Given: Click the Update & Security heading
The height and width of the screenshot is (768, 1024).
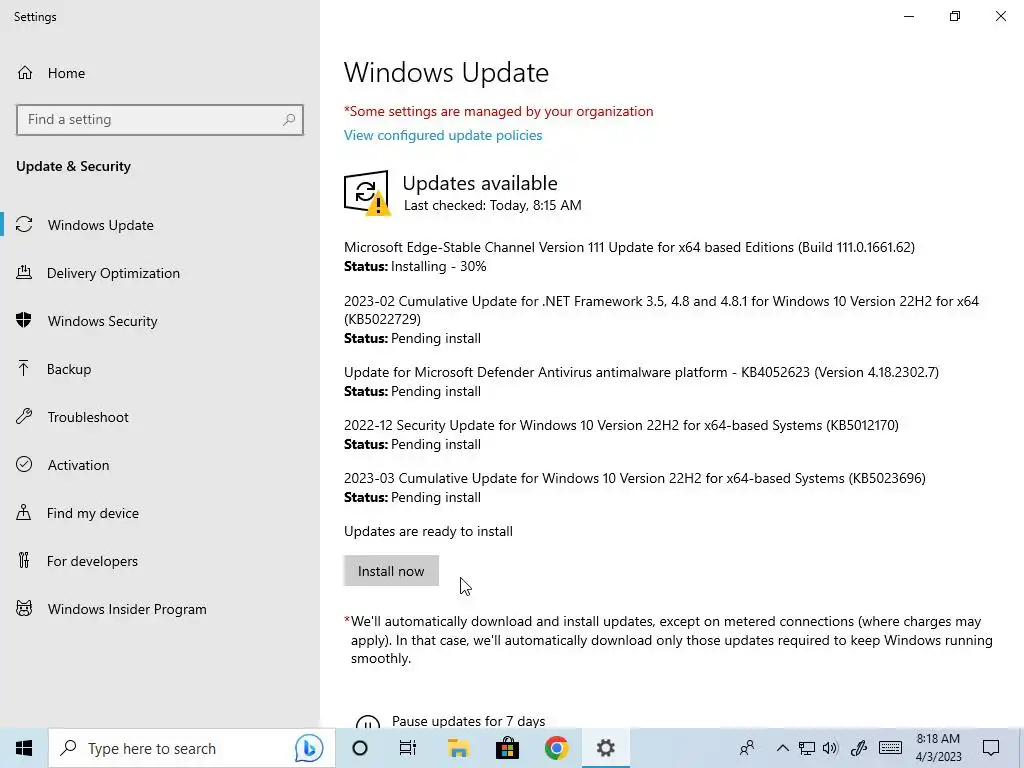Looking at the screenshot, I should [73, 167].
